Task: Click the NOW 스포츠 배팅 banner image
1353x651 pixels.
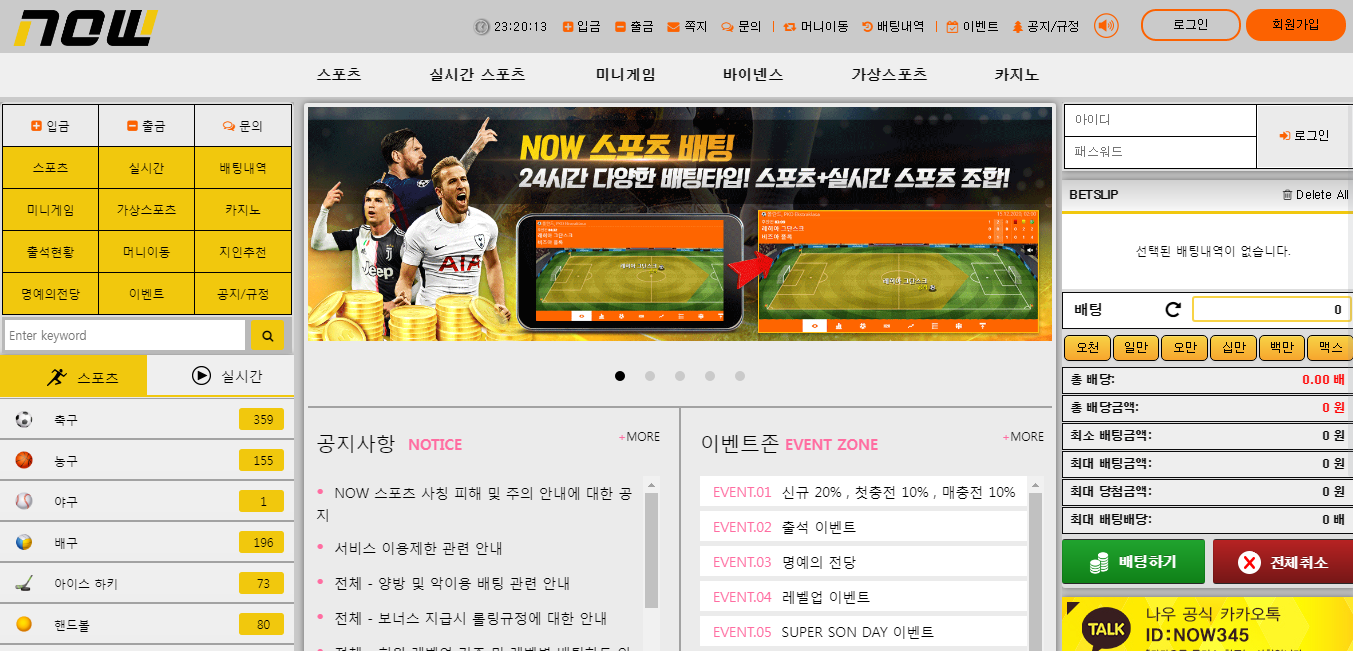Action: coord(680,224)
